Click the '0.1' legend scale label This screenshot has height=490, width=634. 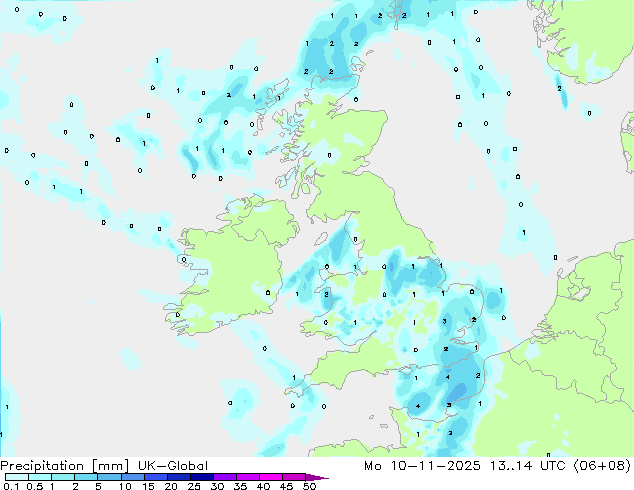[11, 486]
